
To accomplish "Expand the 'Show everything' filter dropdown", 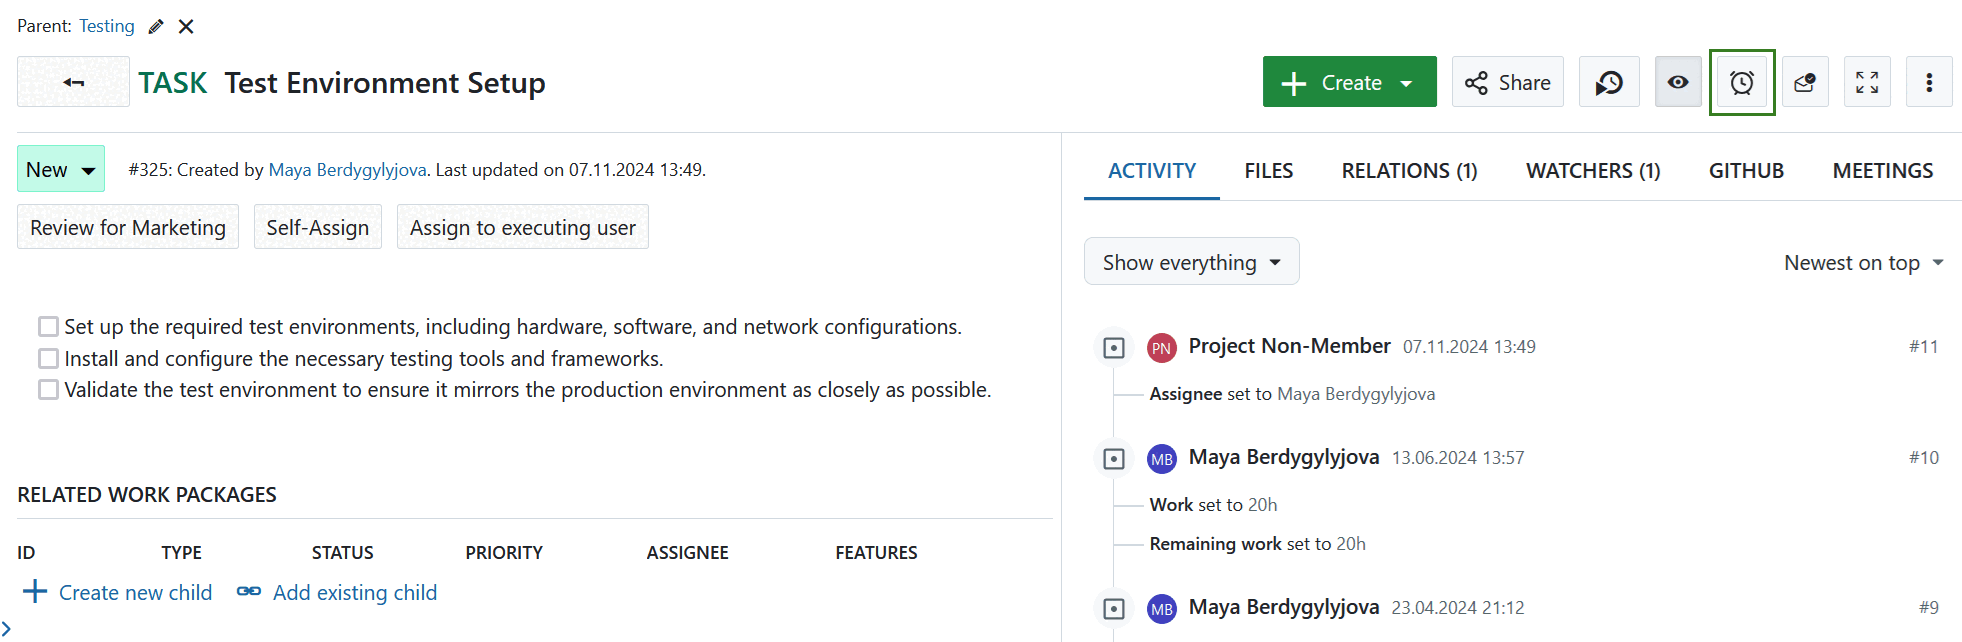I will point(1191,262).
